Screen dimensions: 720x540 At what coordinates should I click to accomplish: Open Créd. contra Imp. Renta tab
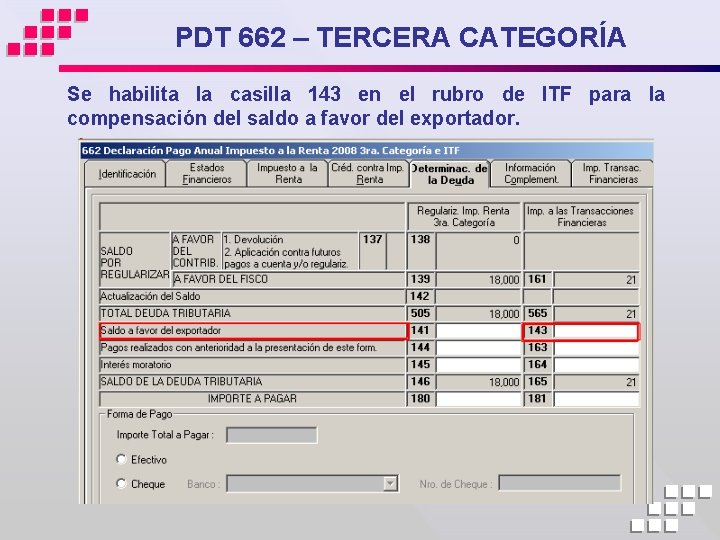[369, 174]
